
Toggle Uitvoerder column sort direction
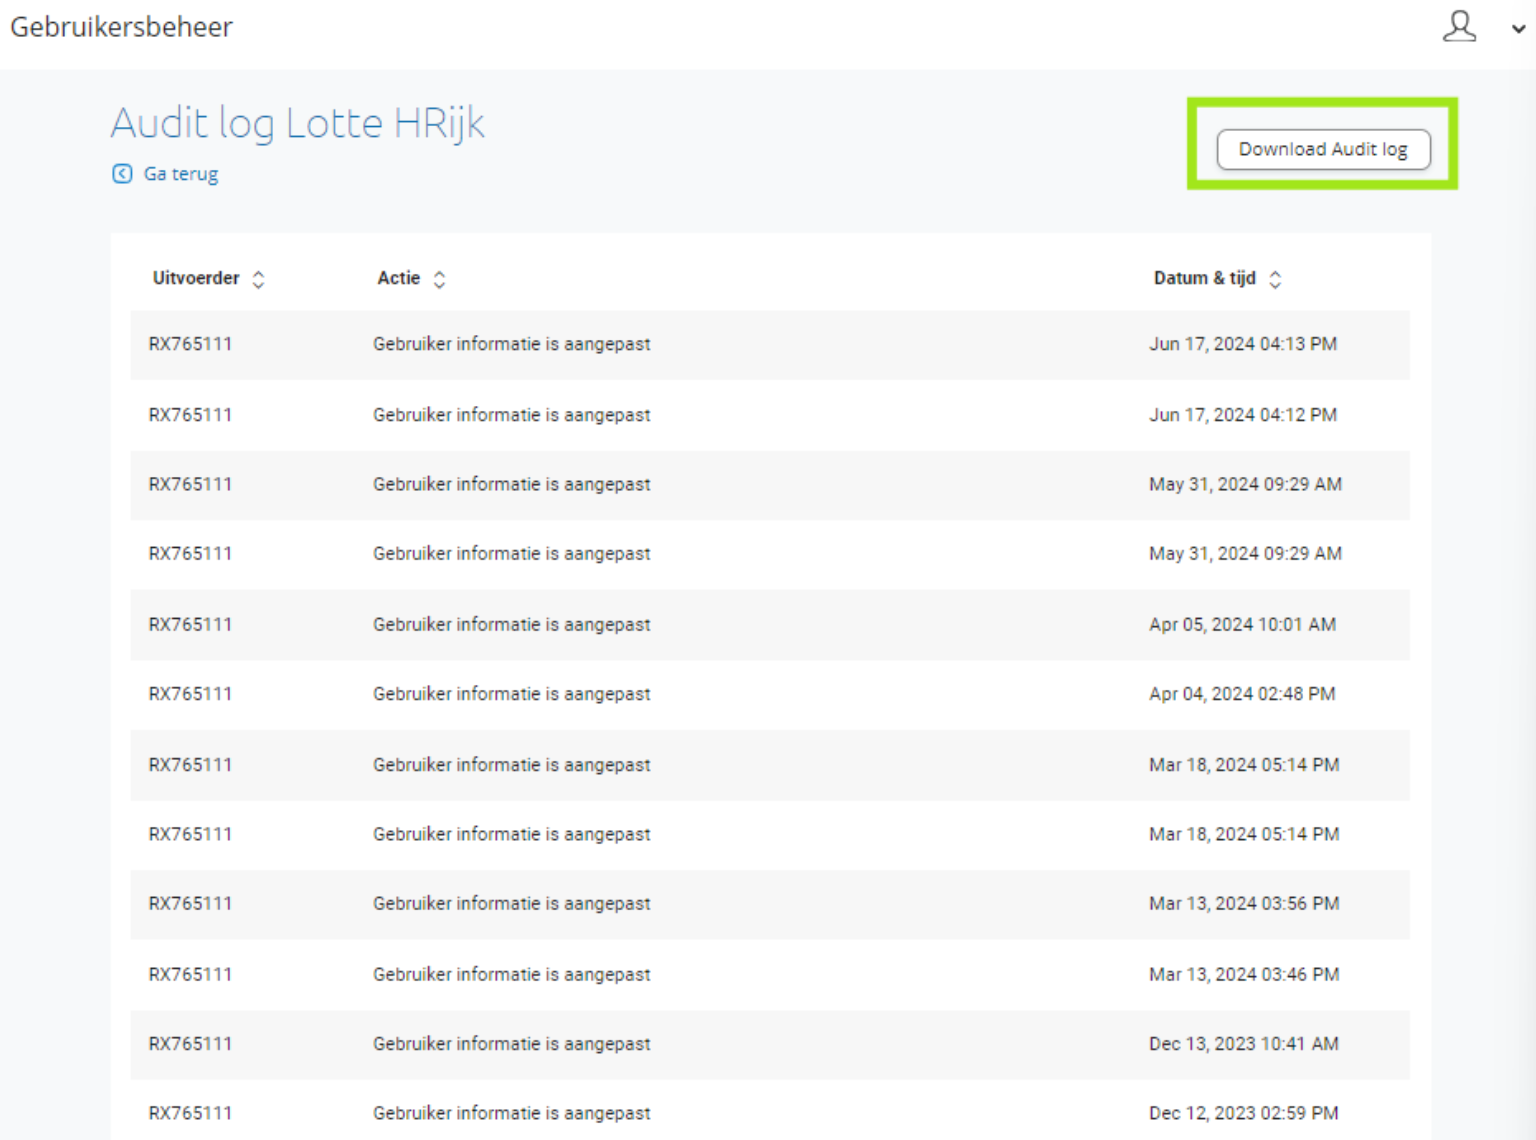(259, 278)
